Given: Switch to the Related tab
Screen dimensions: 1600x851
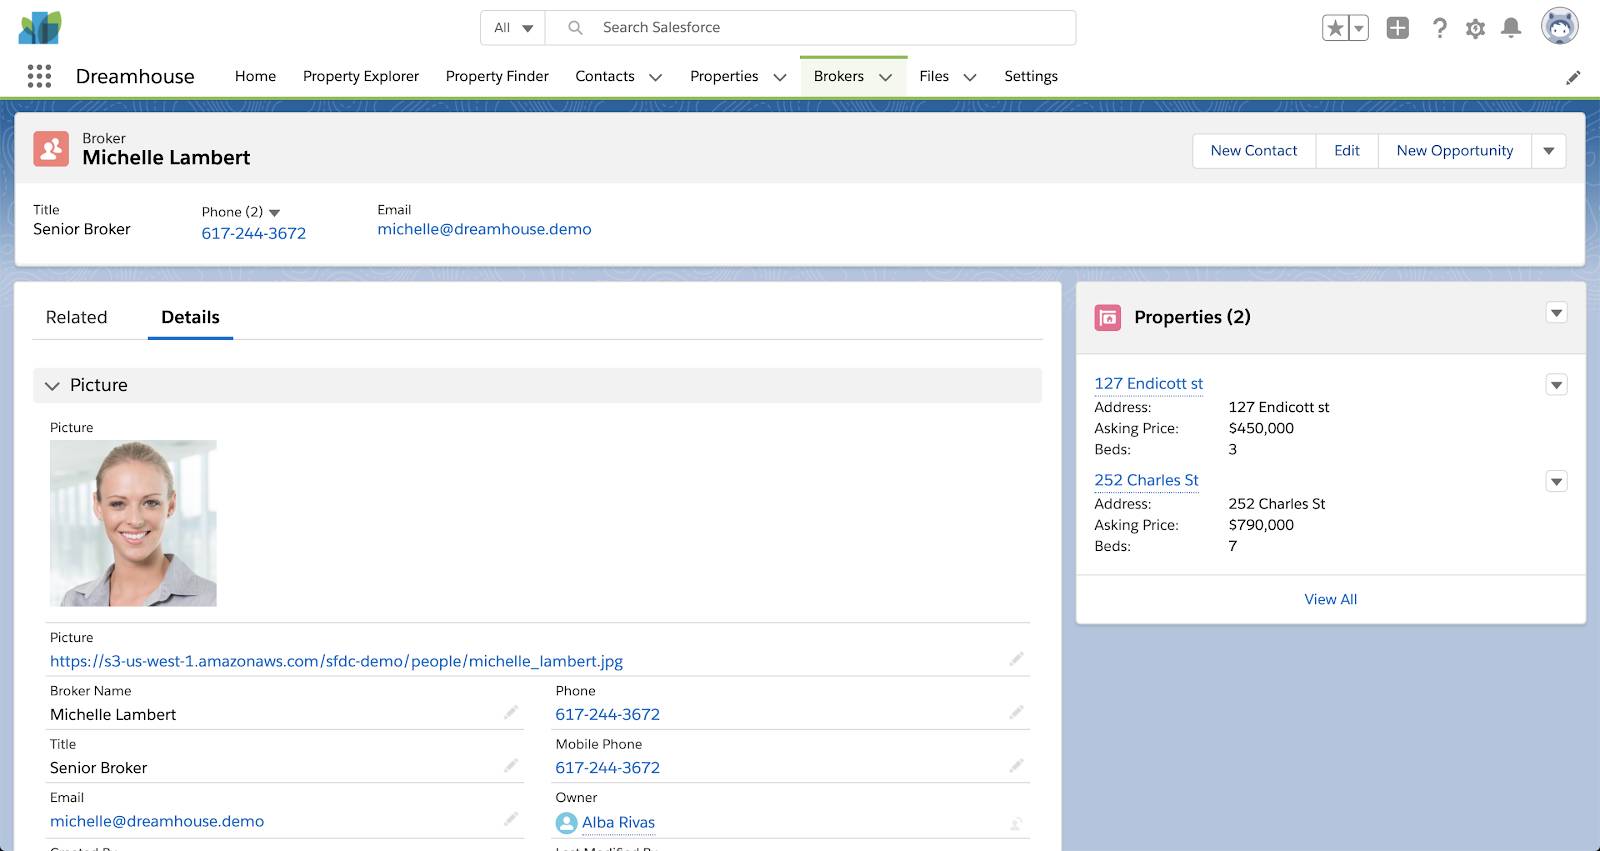Looking at the screenshot, I should tap(76, 317).
